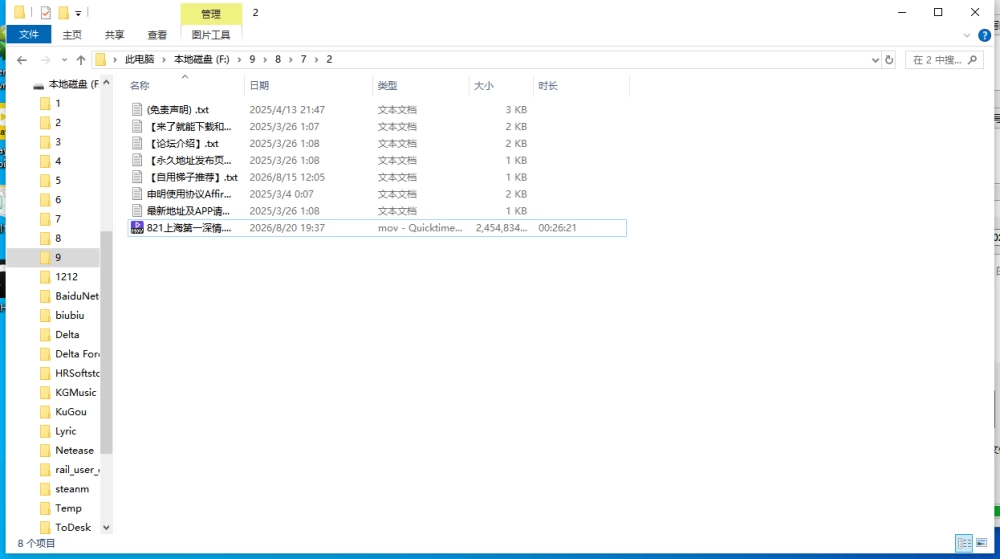Open the help question mark icon
The width and height of the screenshot is (1000, 559).
[985, 36]
